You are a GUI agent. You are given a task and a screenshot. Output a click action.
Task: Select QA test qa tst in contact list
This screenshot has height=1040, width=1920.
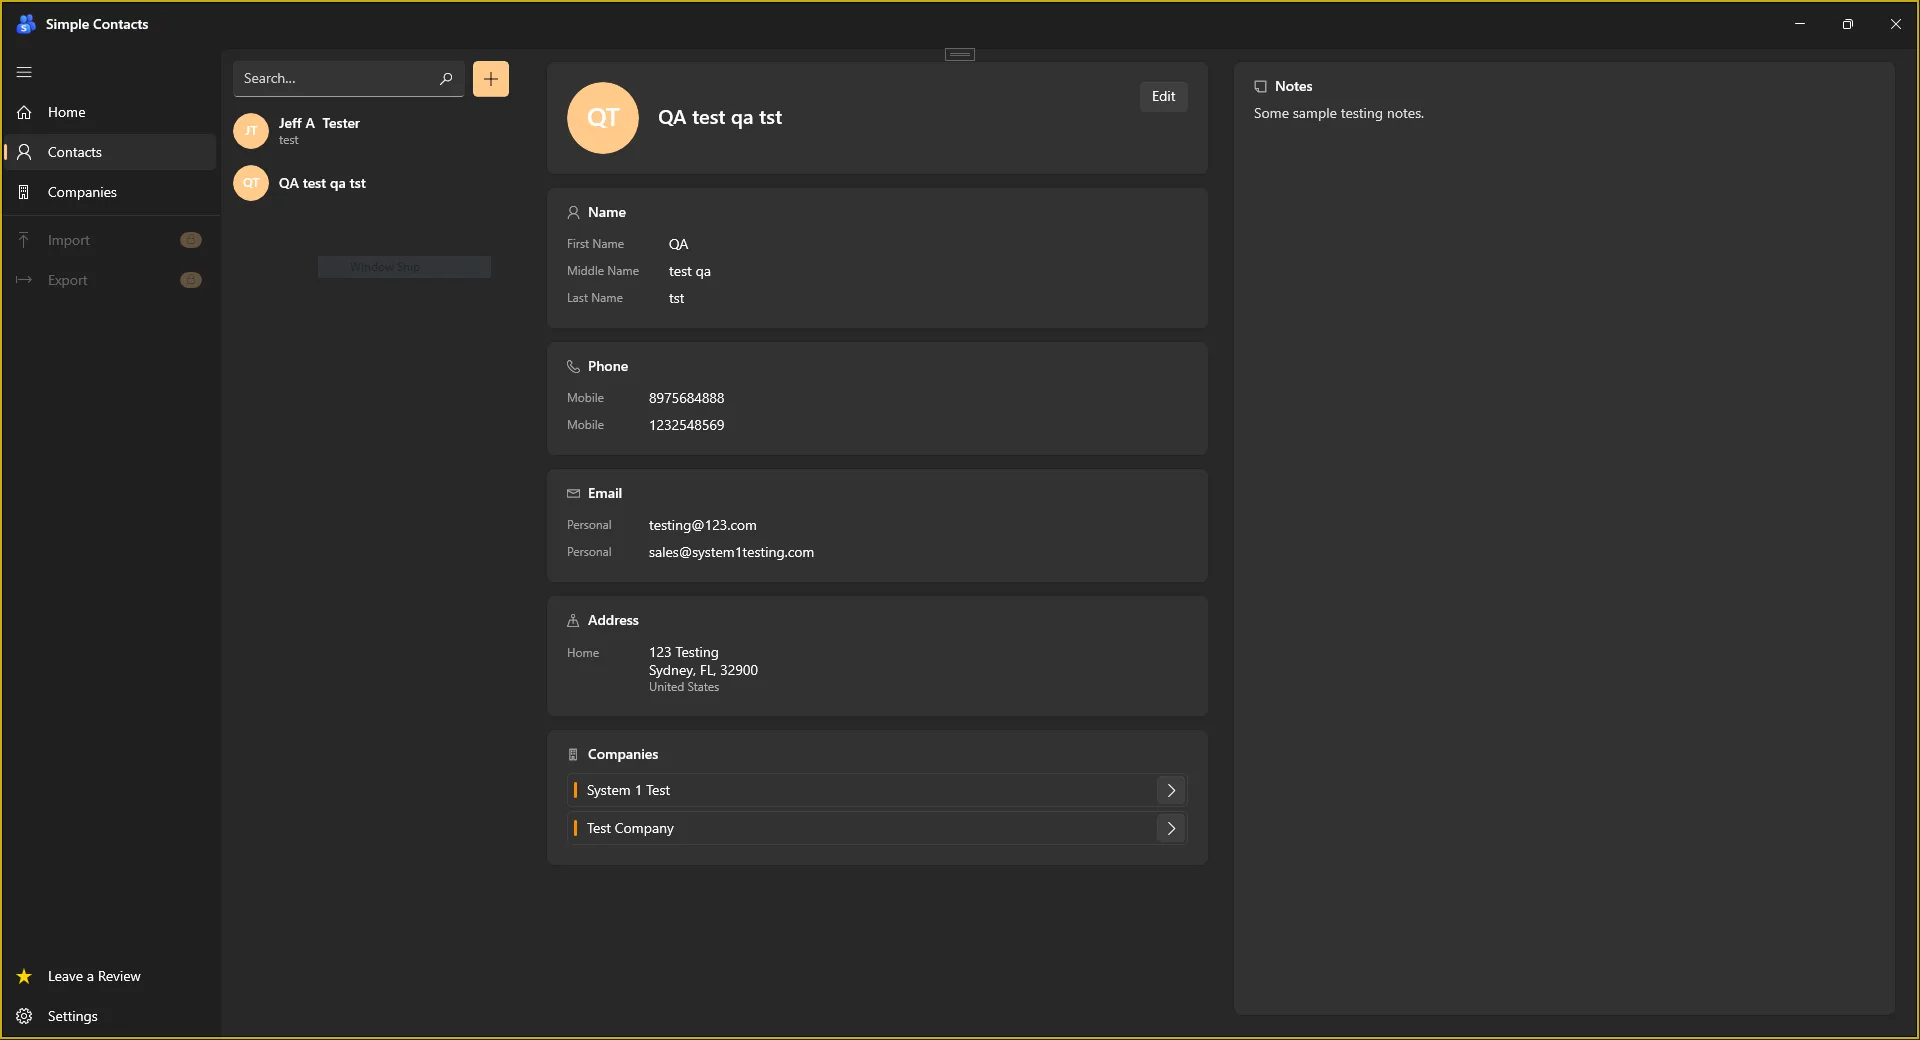[379, 183]
